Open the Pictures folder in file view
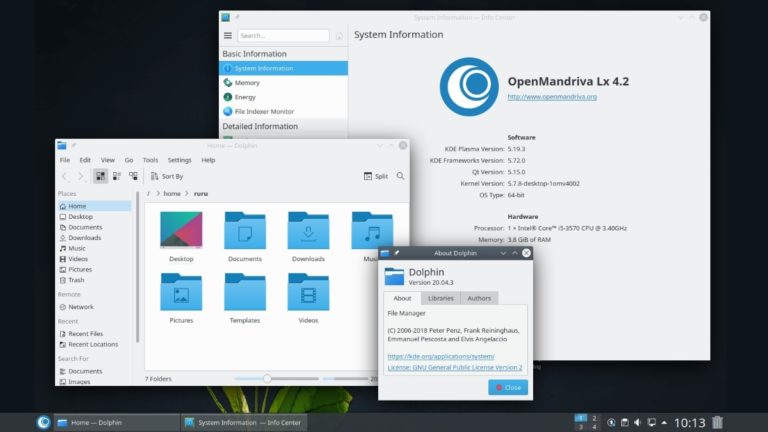Image resolution: width=768 pixels, height=432 pixels. coord(181,296)
